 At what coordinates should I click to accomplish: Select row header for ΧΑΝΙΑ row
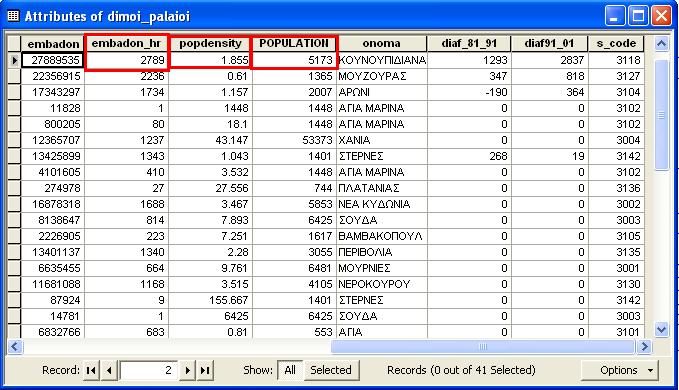coord(14,140)
